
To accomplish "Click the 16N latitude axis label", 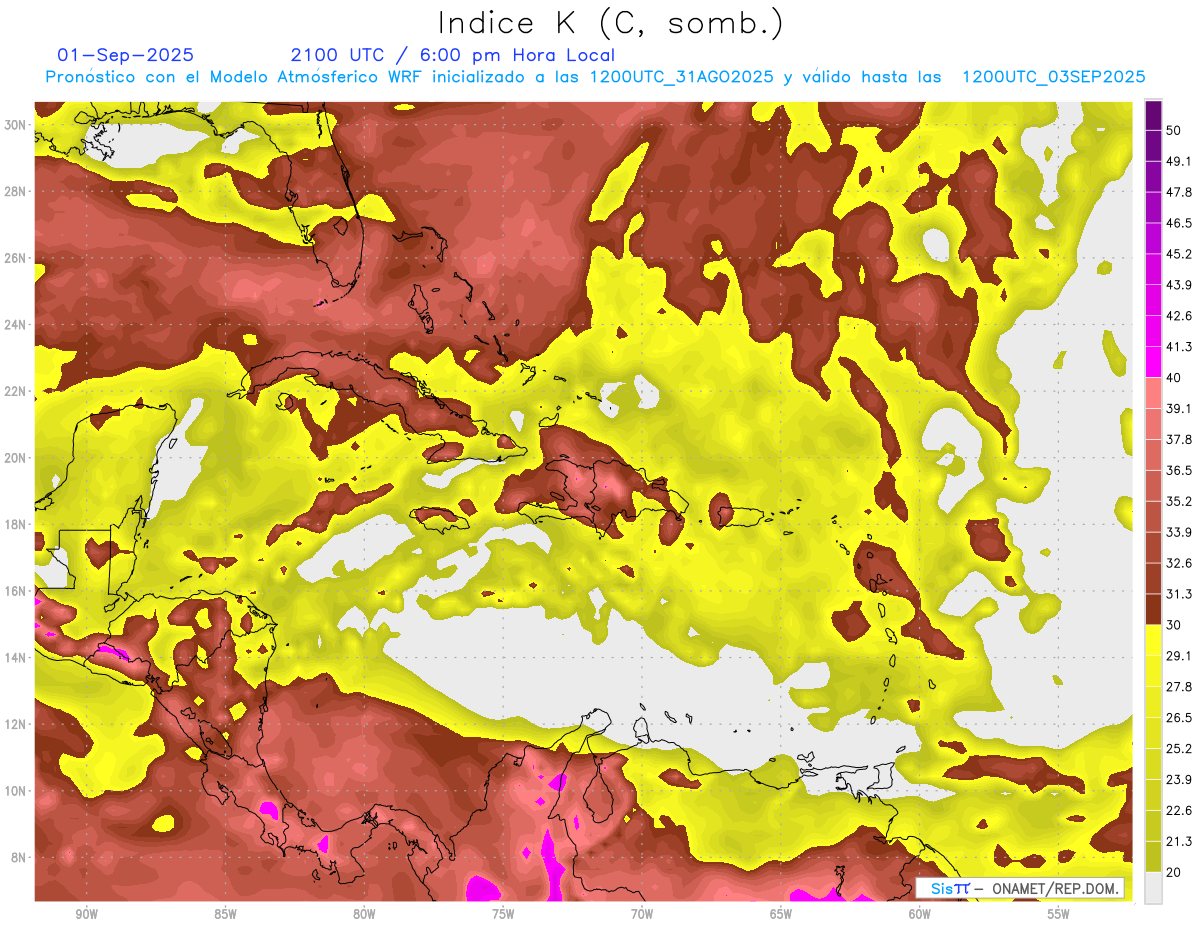I will tap(15, 591).
